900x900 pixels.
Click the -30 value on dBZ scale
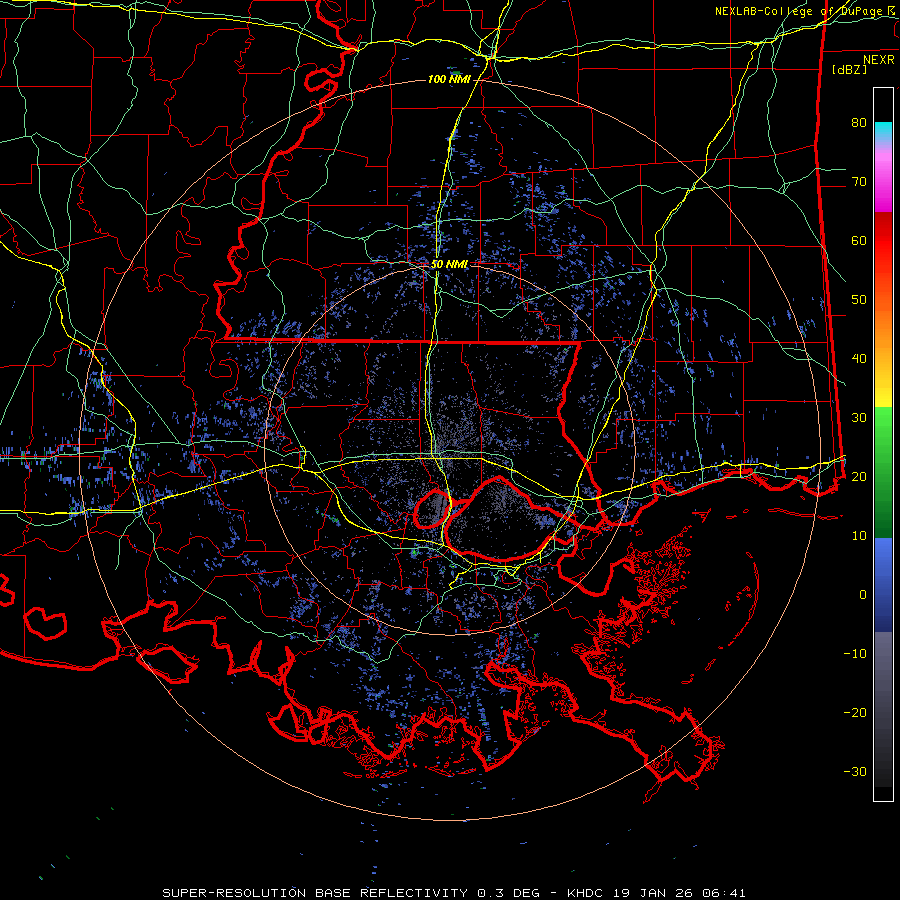tap(855, 772)
